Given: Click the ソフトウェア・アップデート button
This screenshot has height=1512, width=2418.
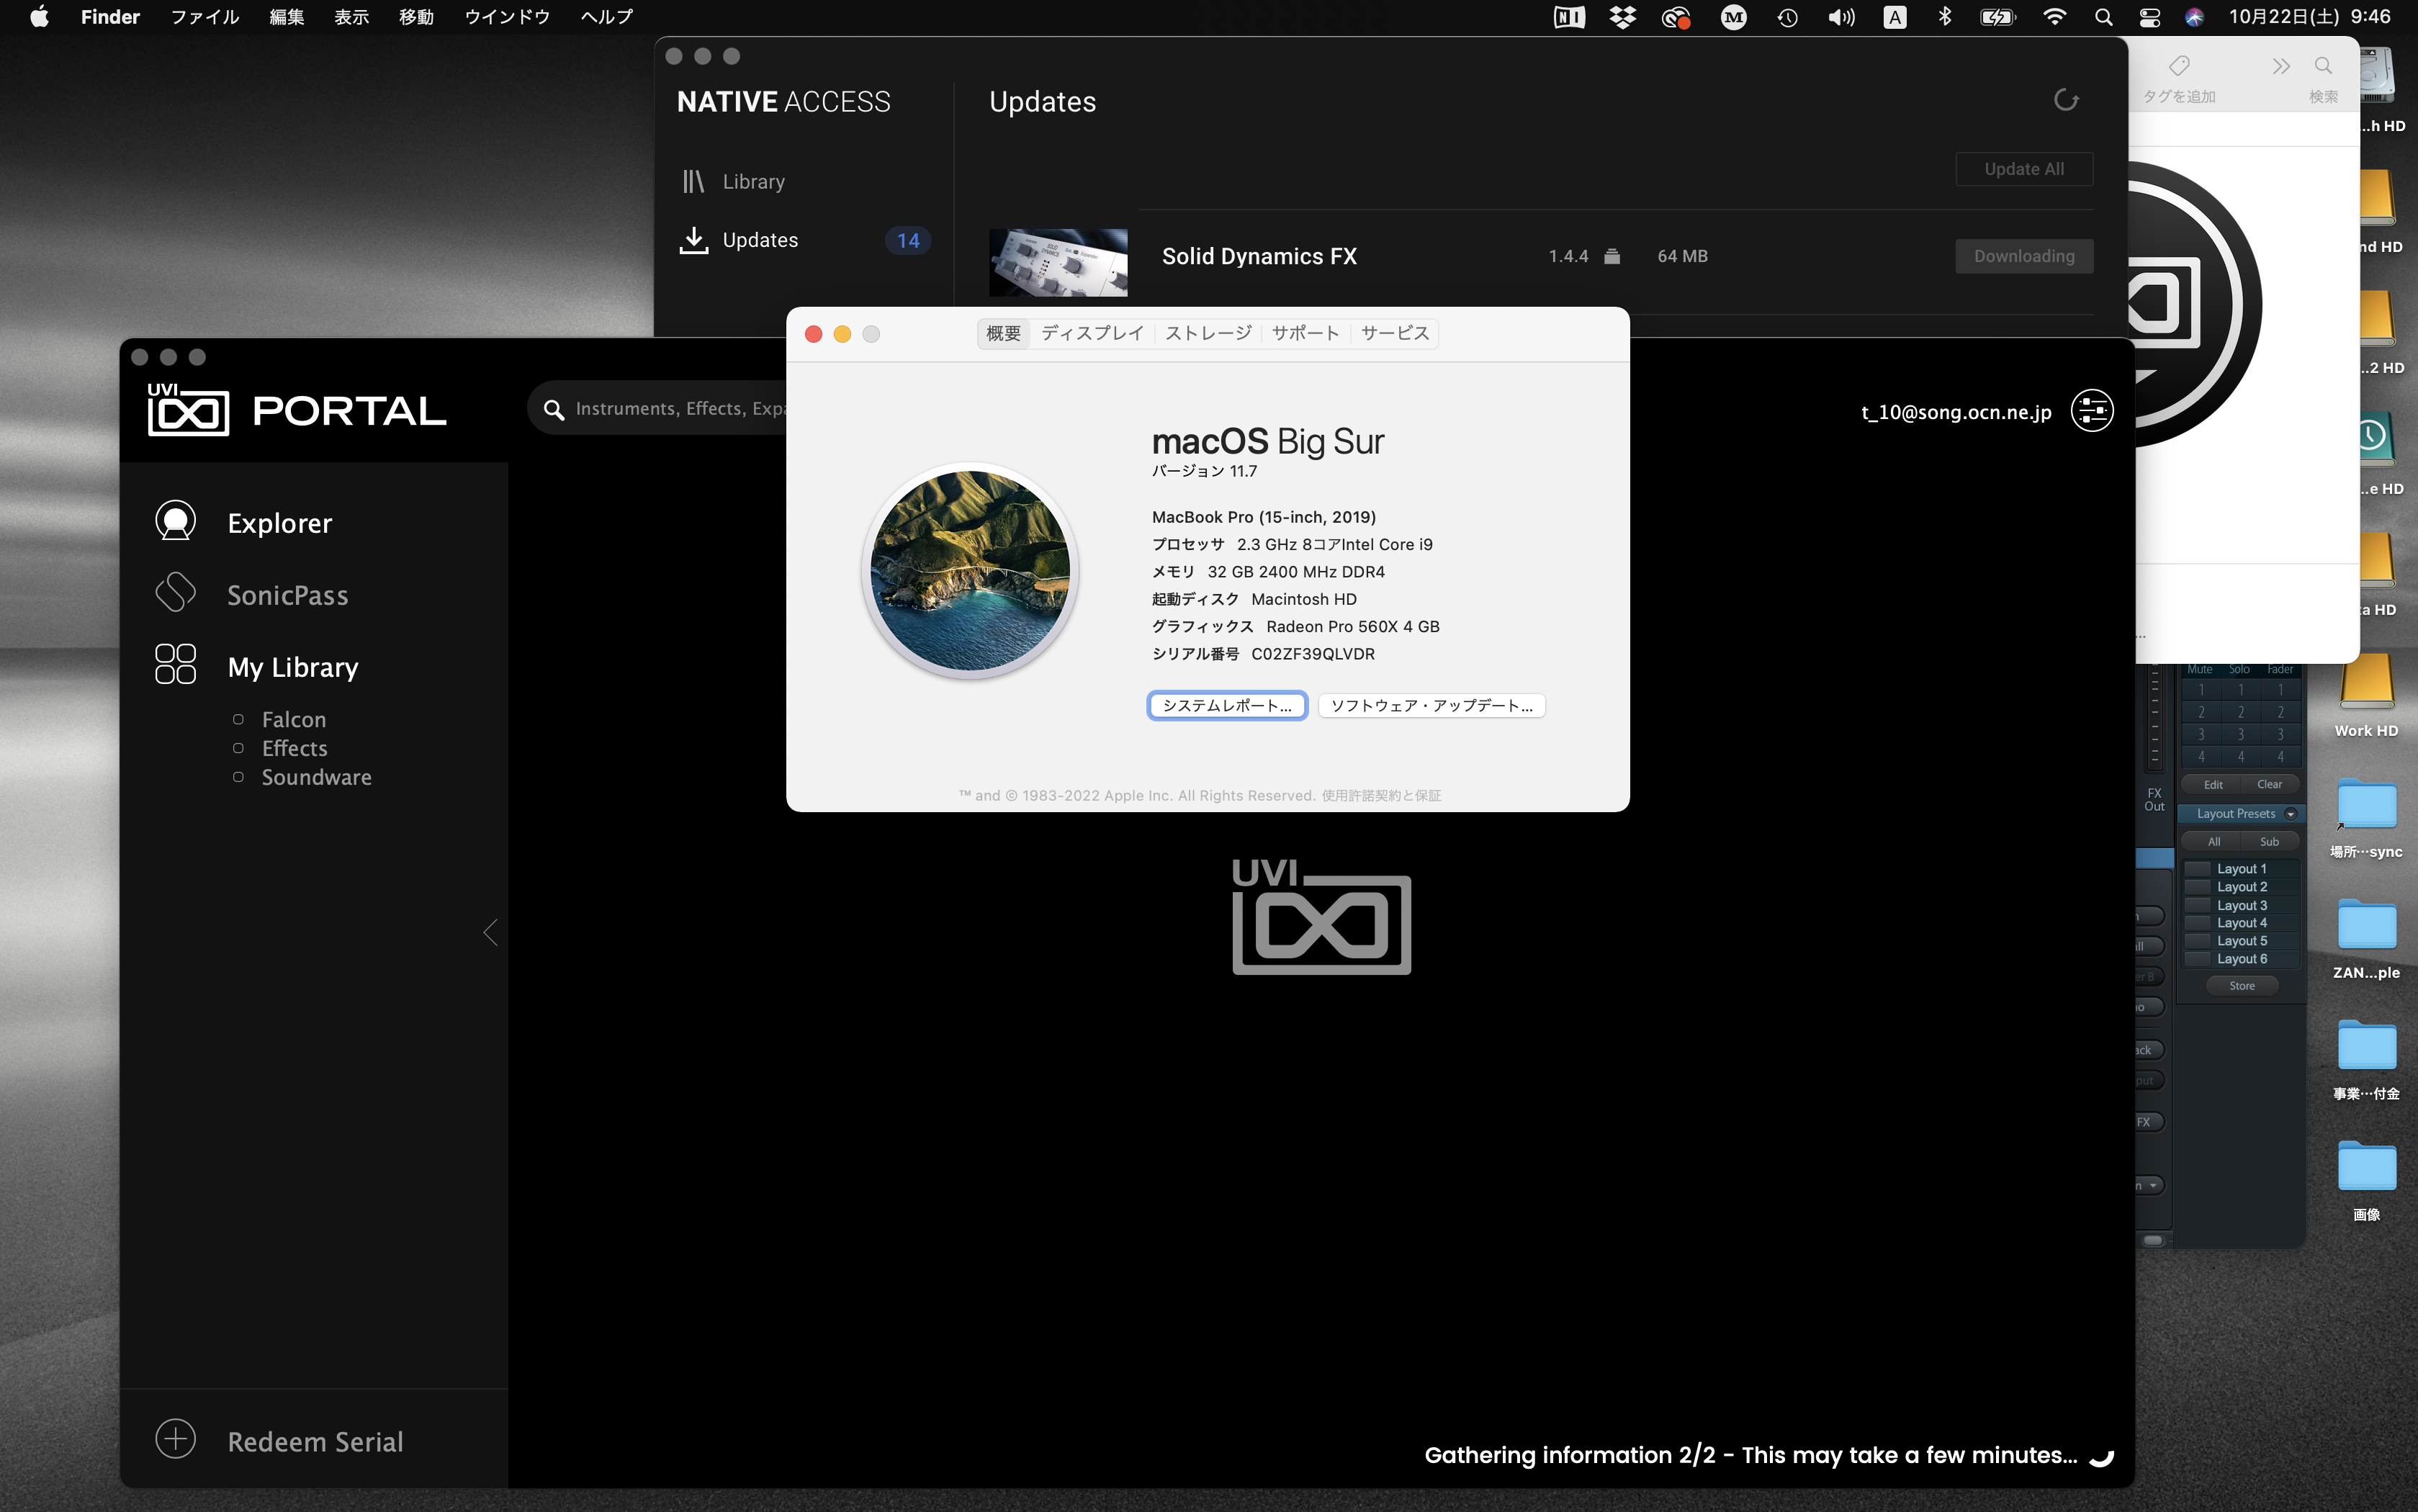Looking at the screenshot, I should pos(1431,706).
